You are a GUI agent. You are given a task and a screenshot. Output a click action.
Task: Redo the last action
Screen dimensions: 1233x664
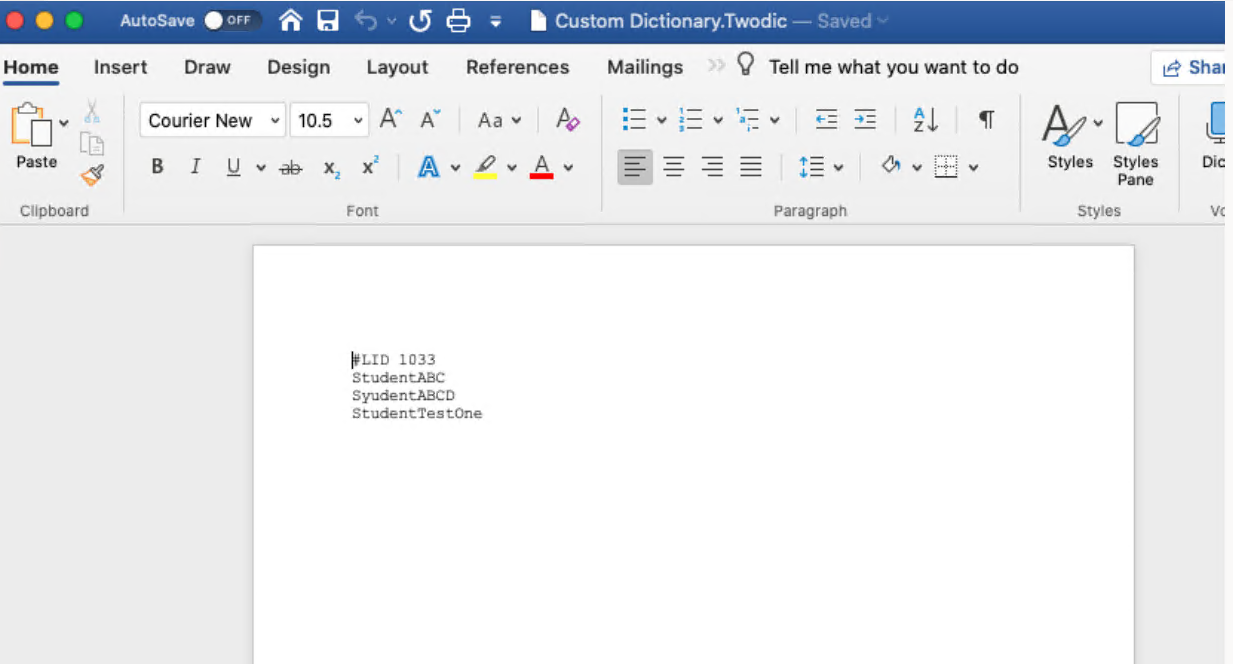tap(420, 20)
